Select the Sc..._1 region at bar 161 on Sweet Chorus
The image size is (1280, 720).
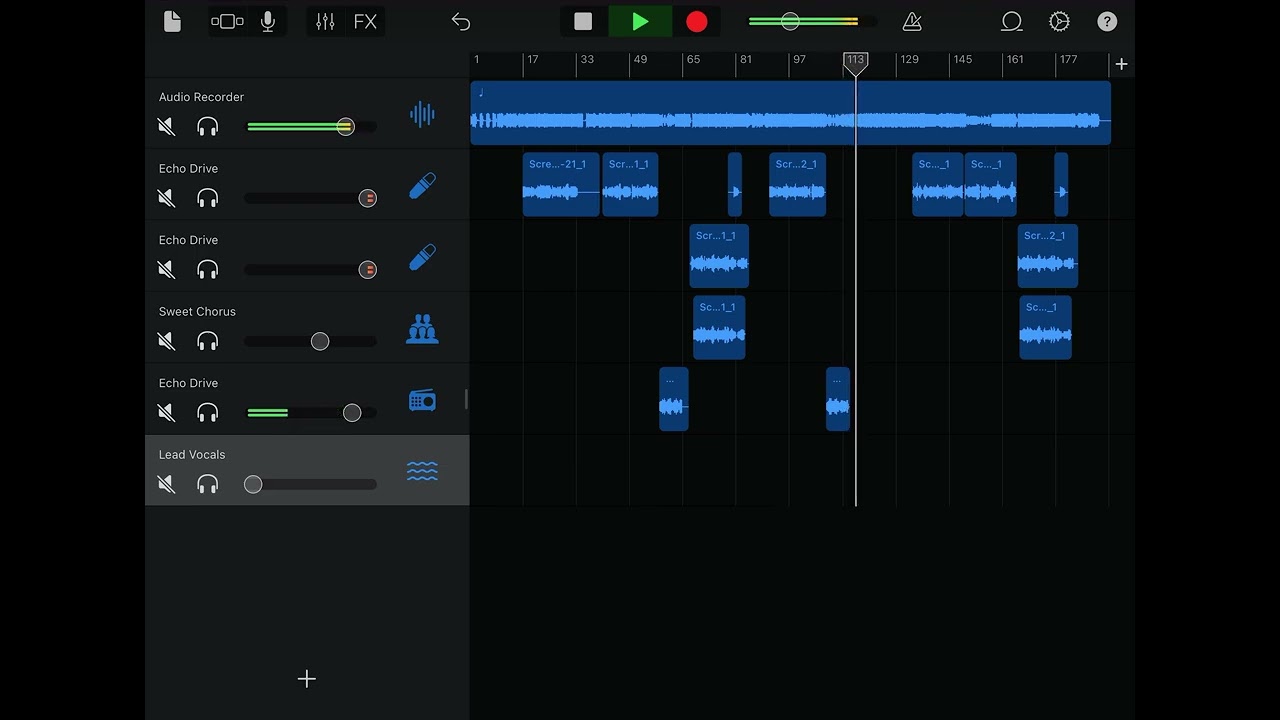click(1045, 328)
